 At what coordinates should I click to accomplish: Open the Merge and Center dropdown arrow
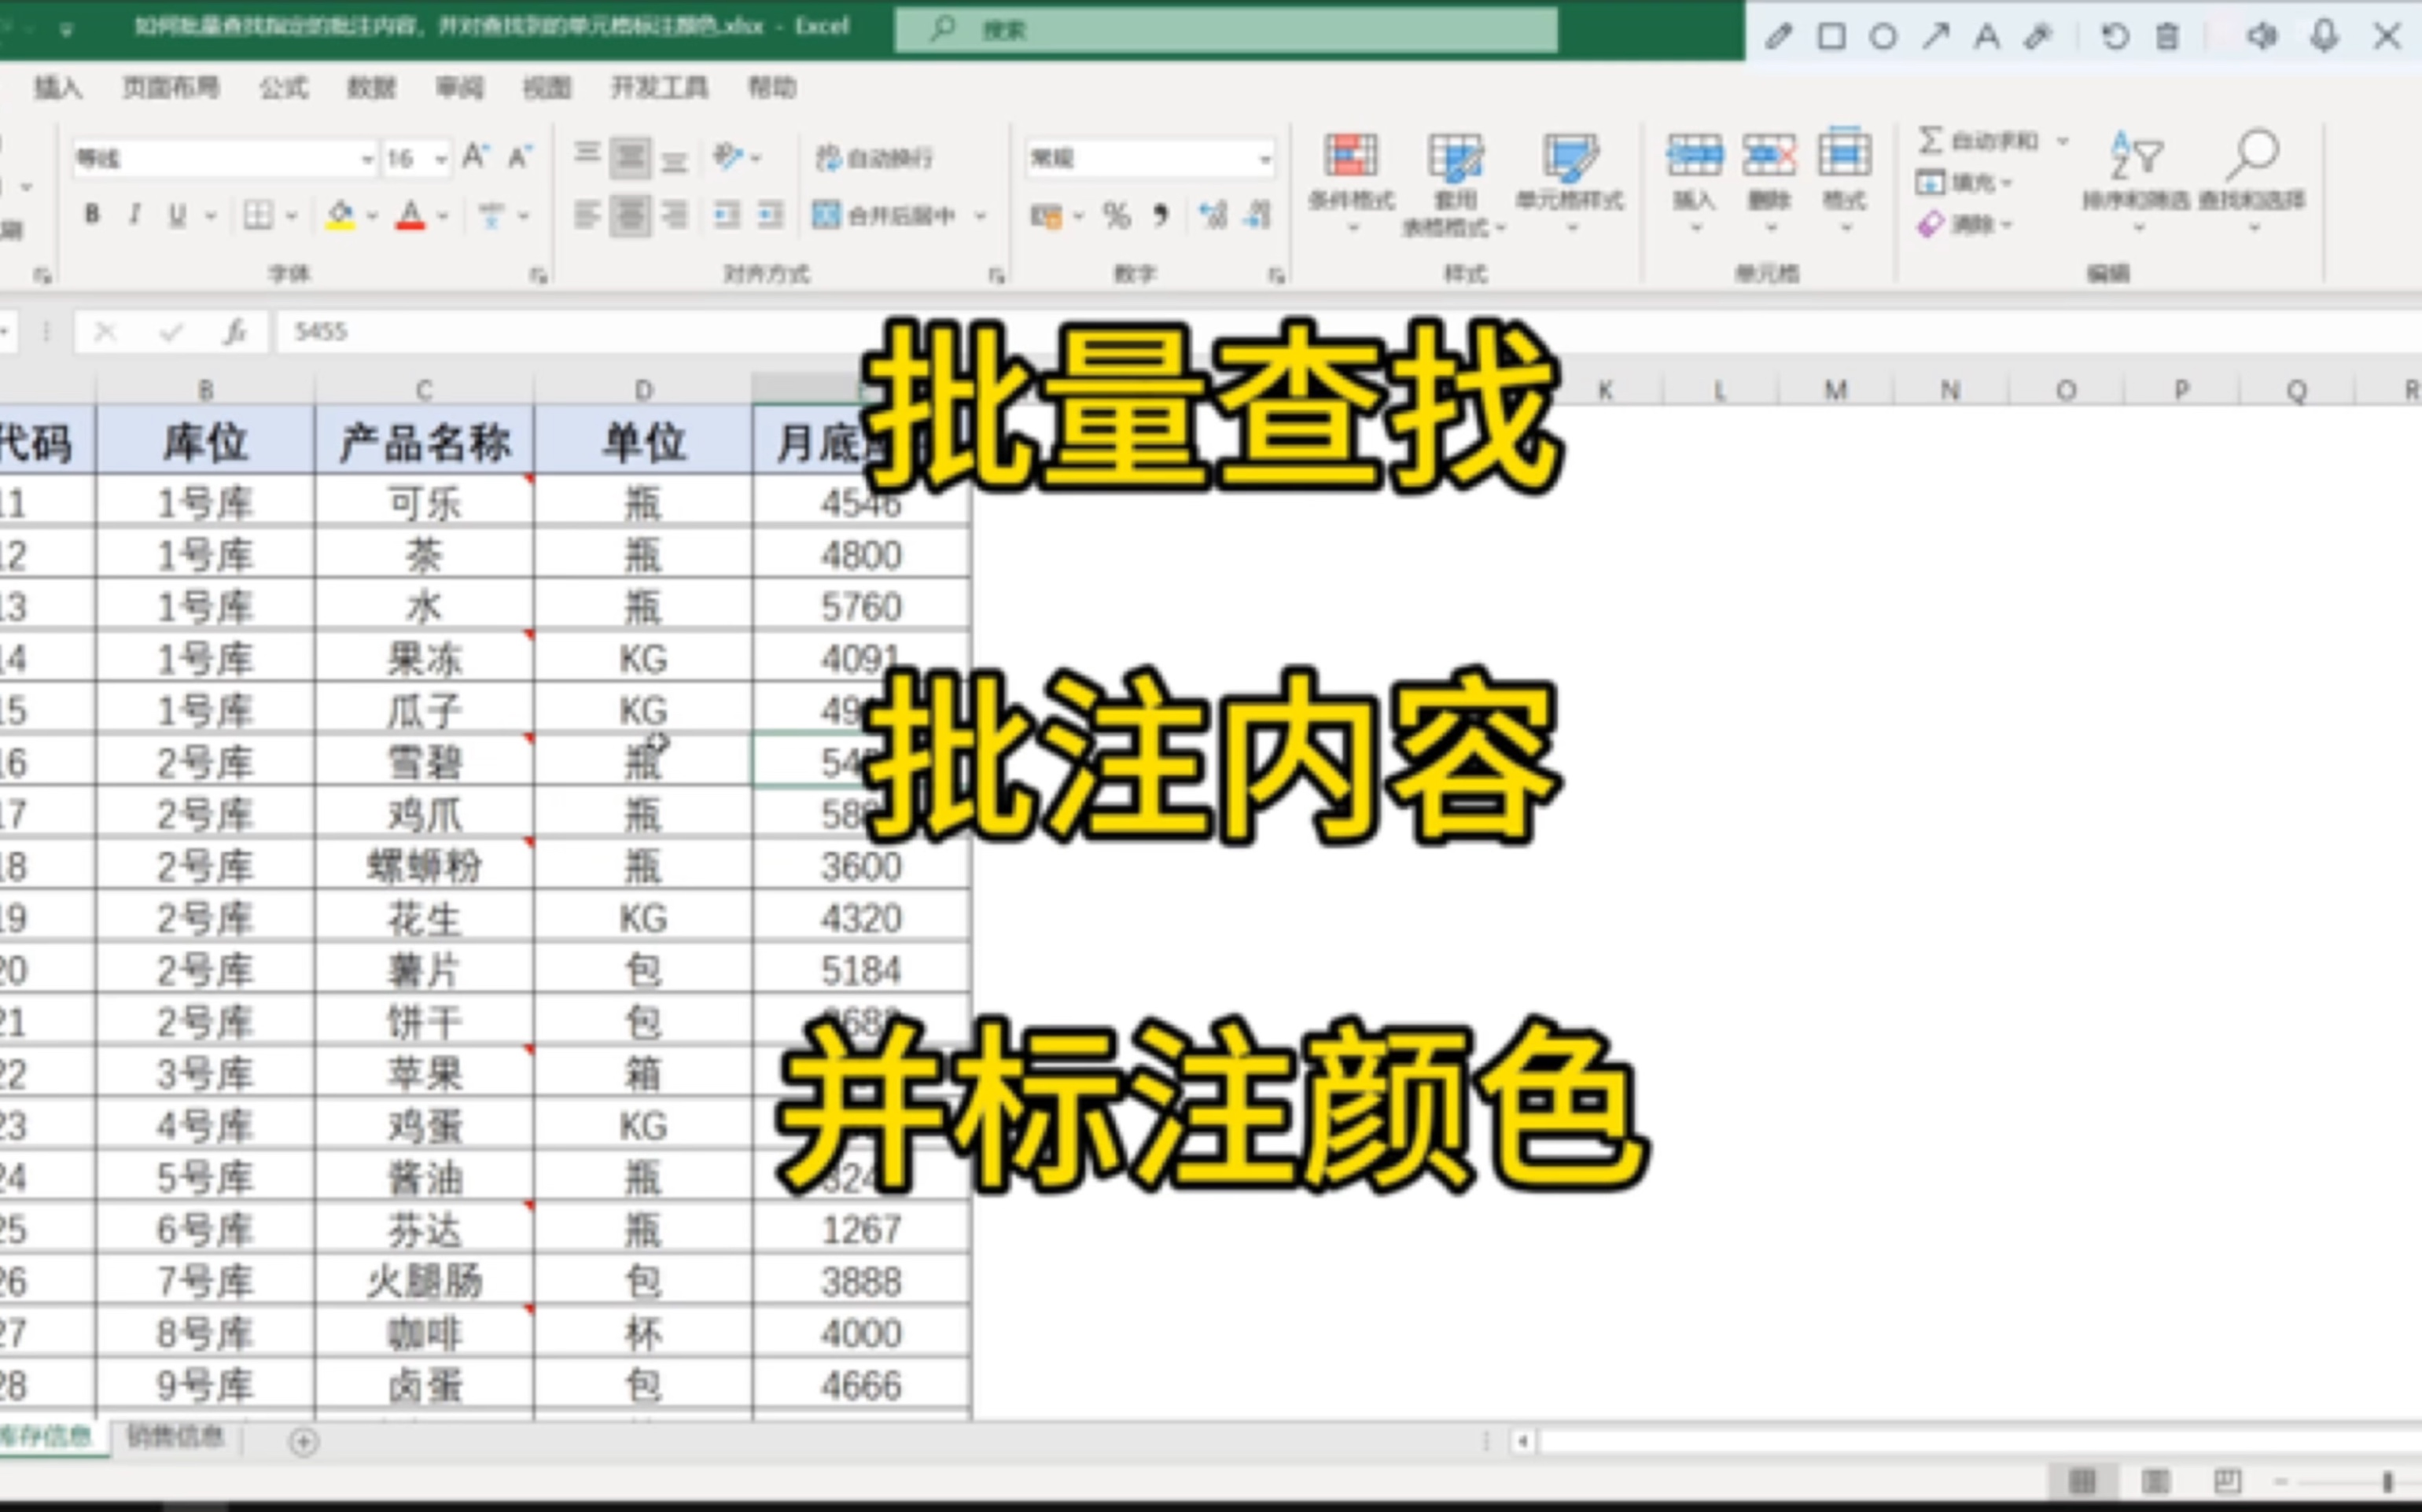pyautogui.click(x=981, y=215)
